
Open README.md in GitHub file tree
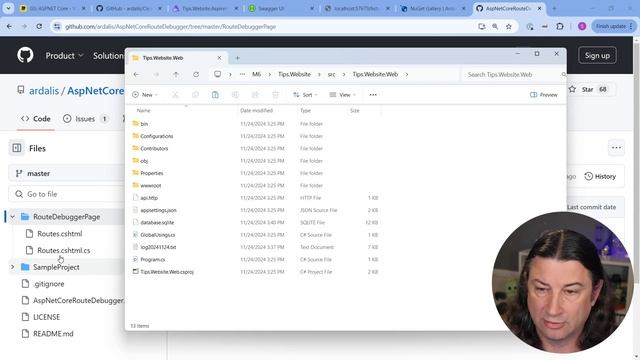click(x=53, y=334)
